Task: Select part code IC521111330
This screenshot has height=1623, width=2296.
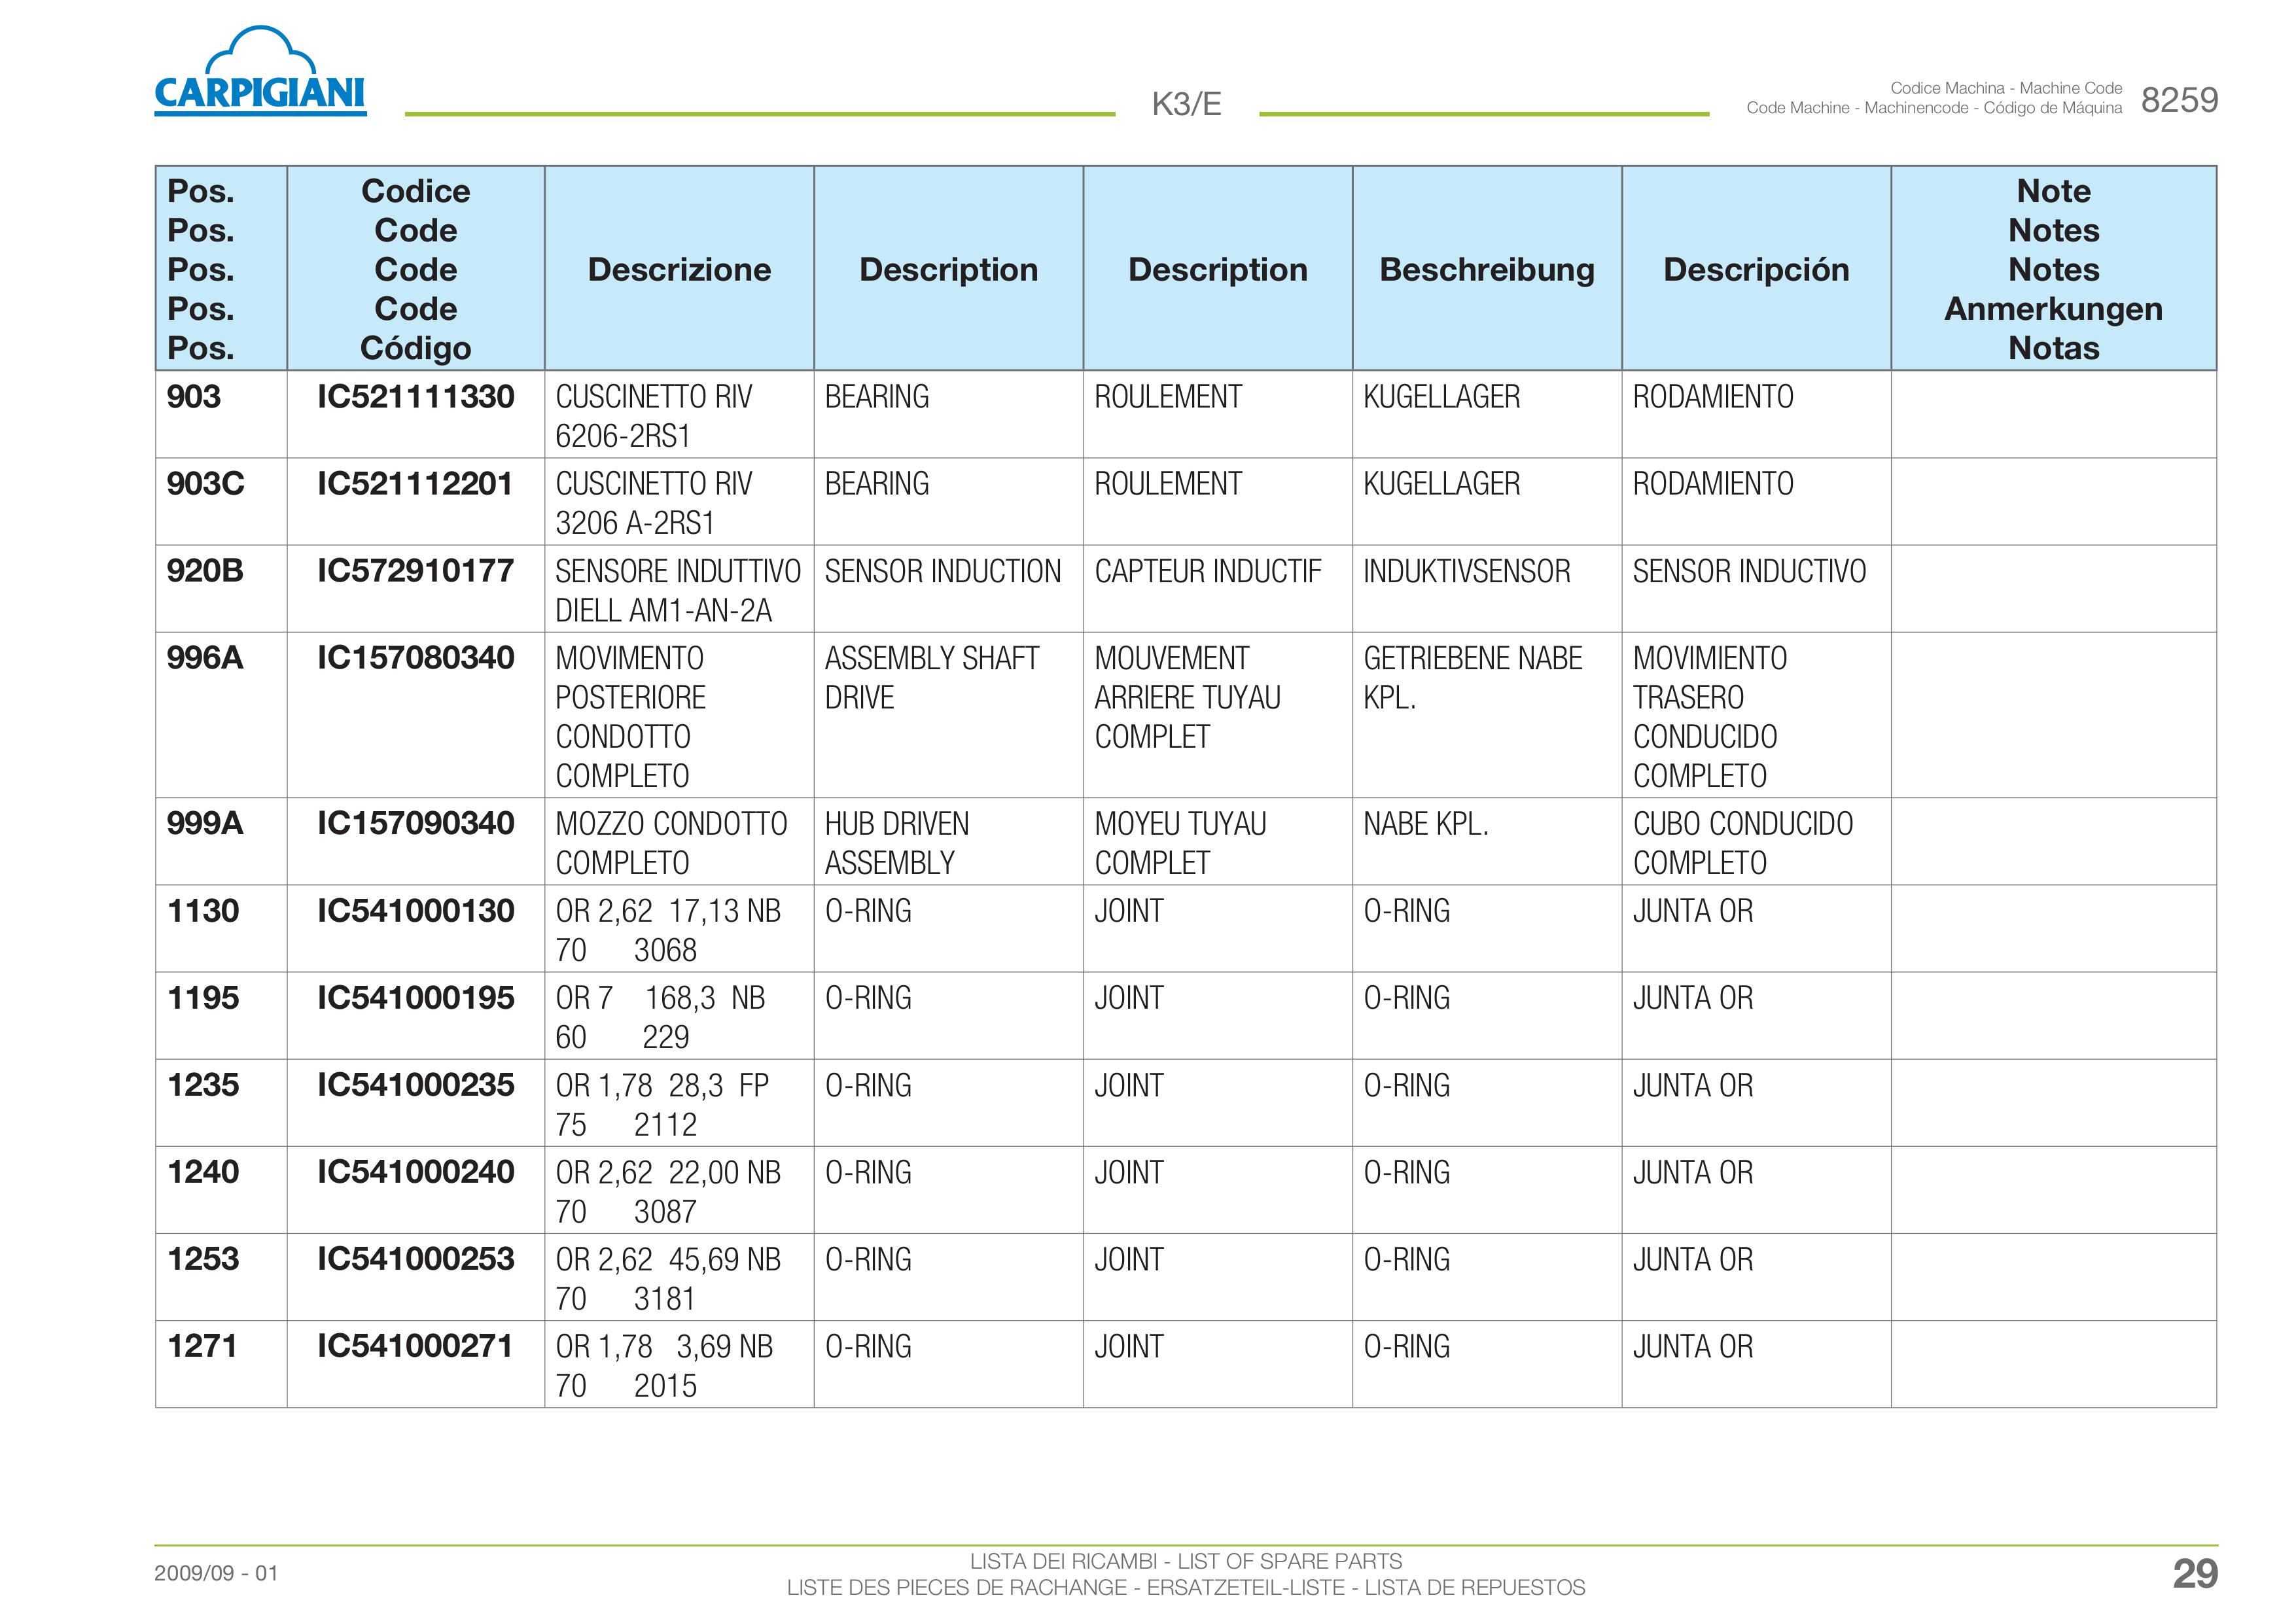Action: [415, 397]
